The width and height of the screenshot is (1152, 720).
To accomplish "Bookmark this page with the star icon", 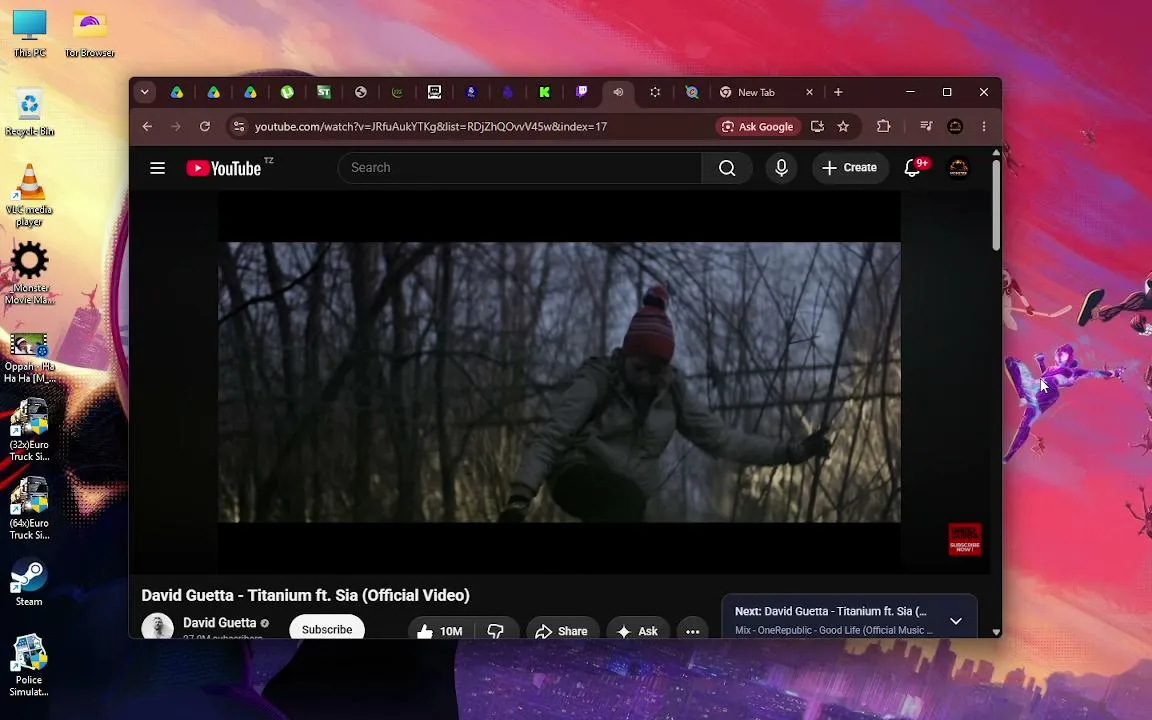I will (x=843, y=126).
